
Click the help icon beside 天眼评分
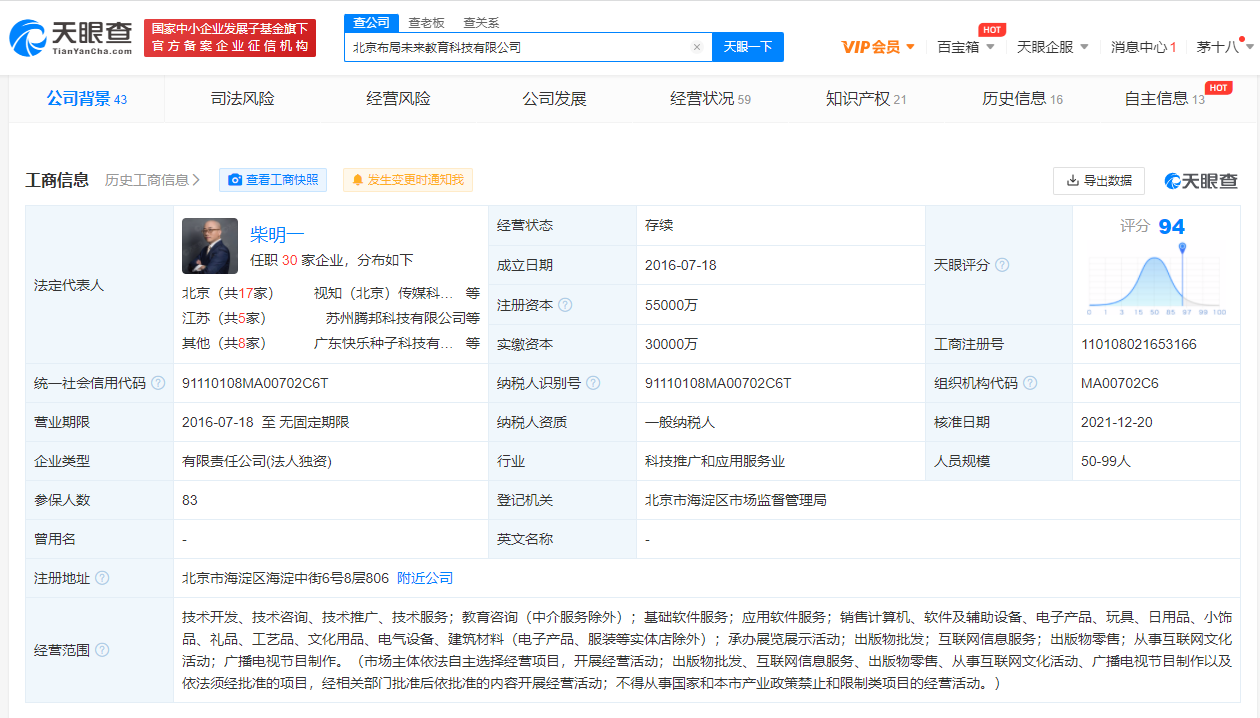coord(1002,265)
